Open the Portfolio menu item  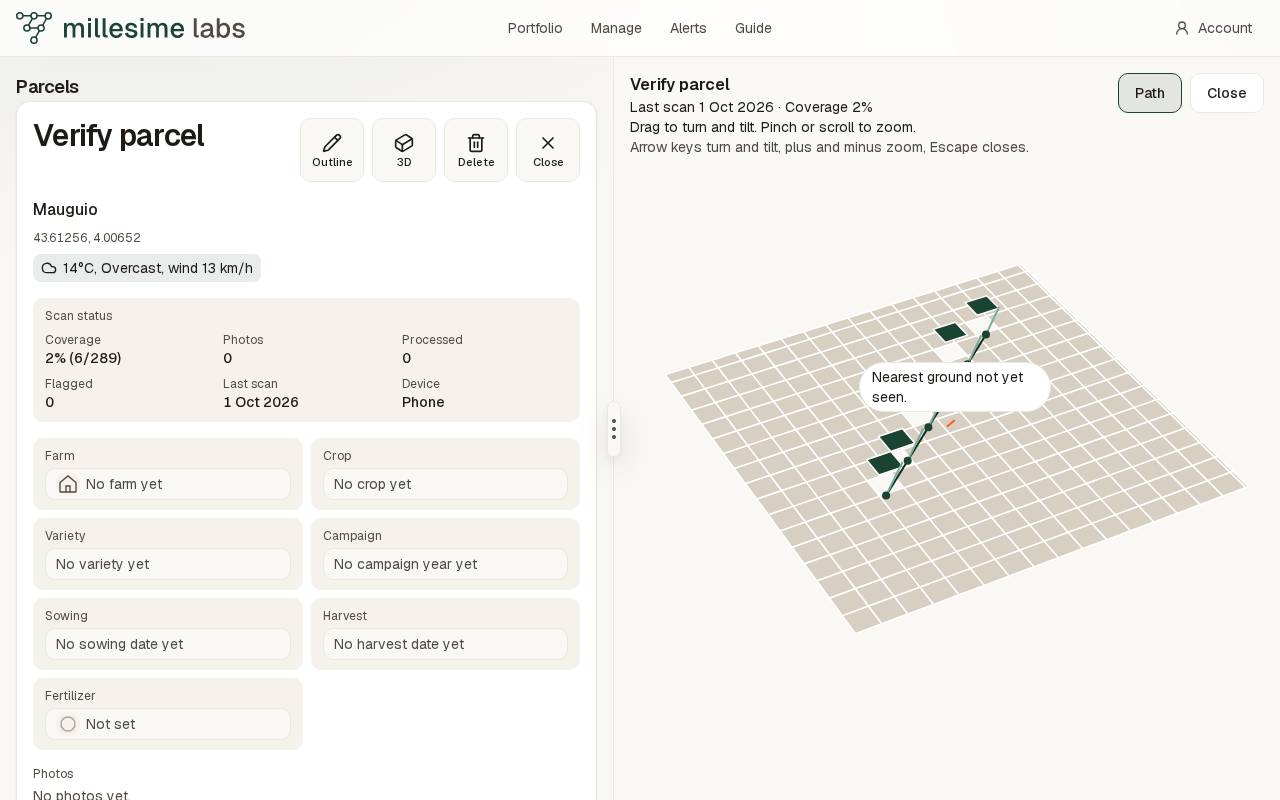(535, 28)
